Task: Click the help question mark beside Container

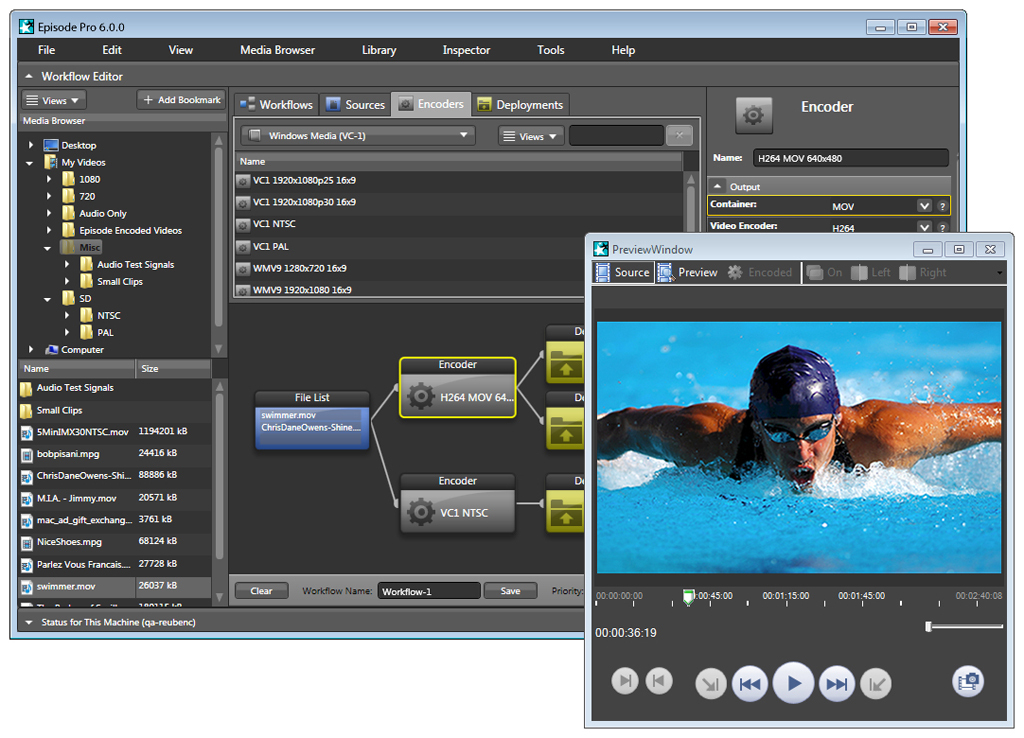Action: click(x=941, y=205)
